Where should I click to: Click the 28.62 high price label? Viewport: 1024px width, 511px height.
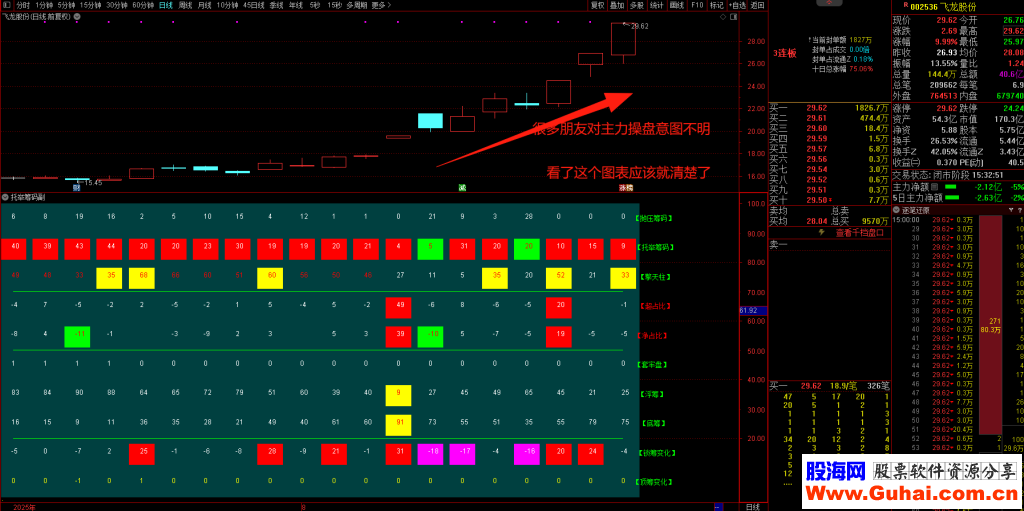pyautogui.click(x=639, y=26)
